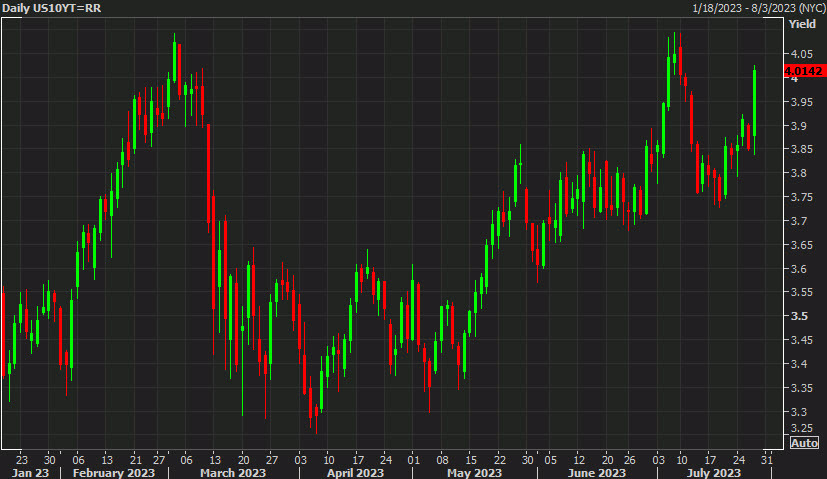Viewport: 827px width, 479px height.
Task: Click the bold 3.5 yield axis value
Action: 799,316
